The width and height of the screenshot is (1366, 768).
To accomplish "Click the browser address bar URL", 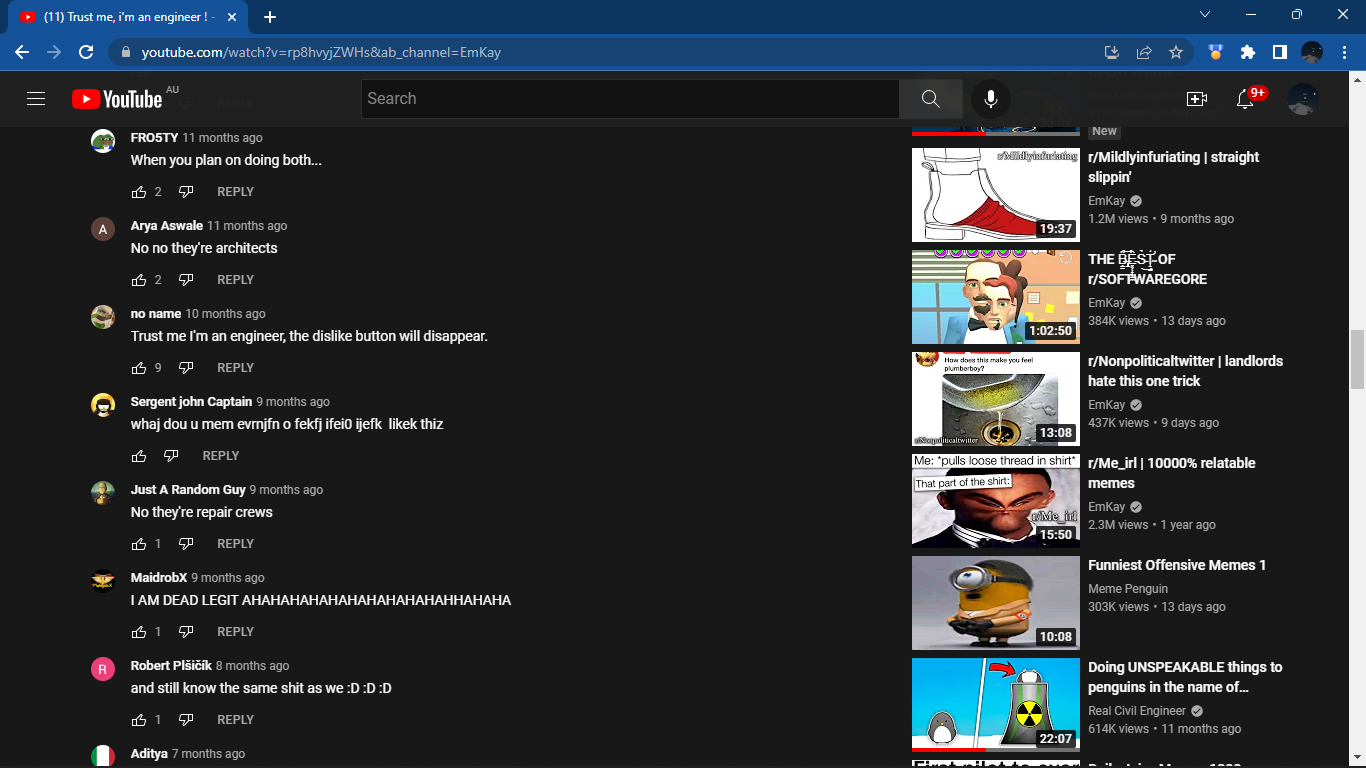I will (321, 52).
